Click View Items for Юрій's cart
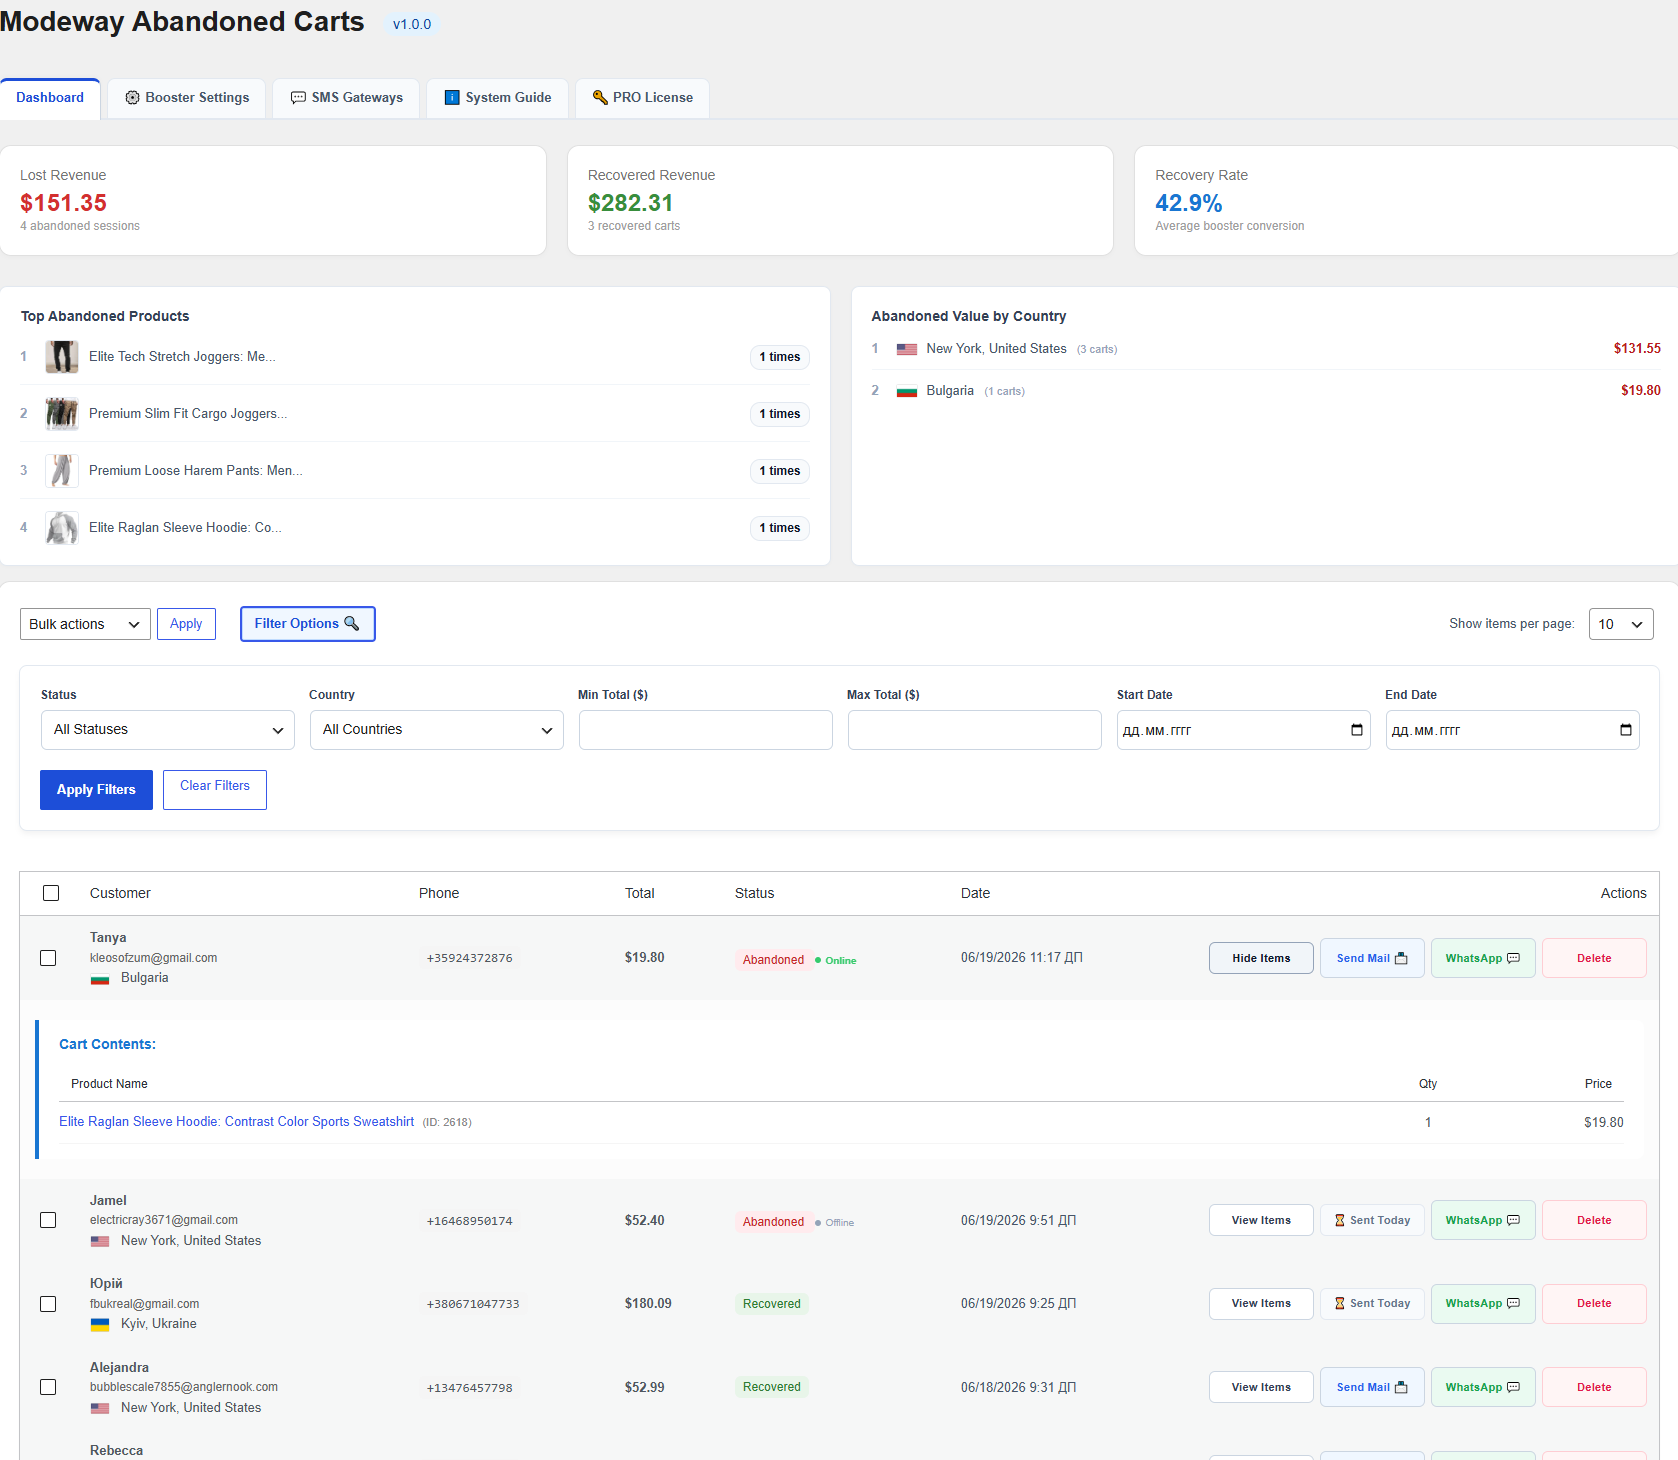 [x=1261, y=1304]
